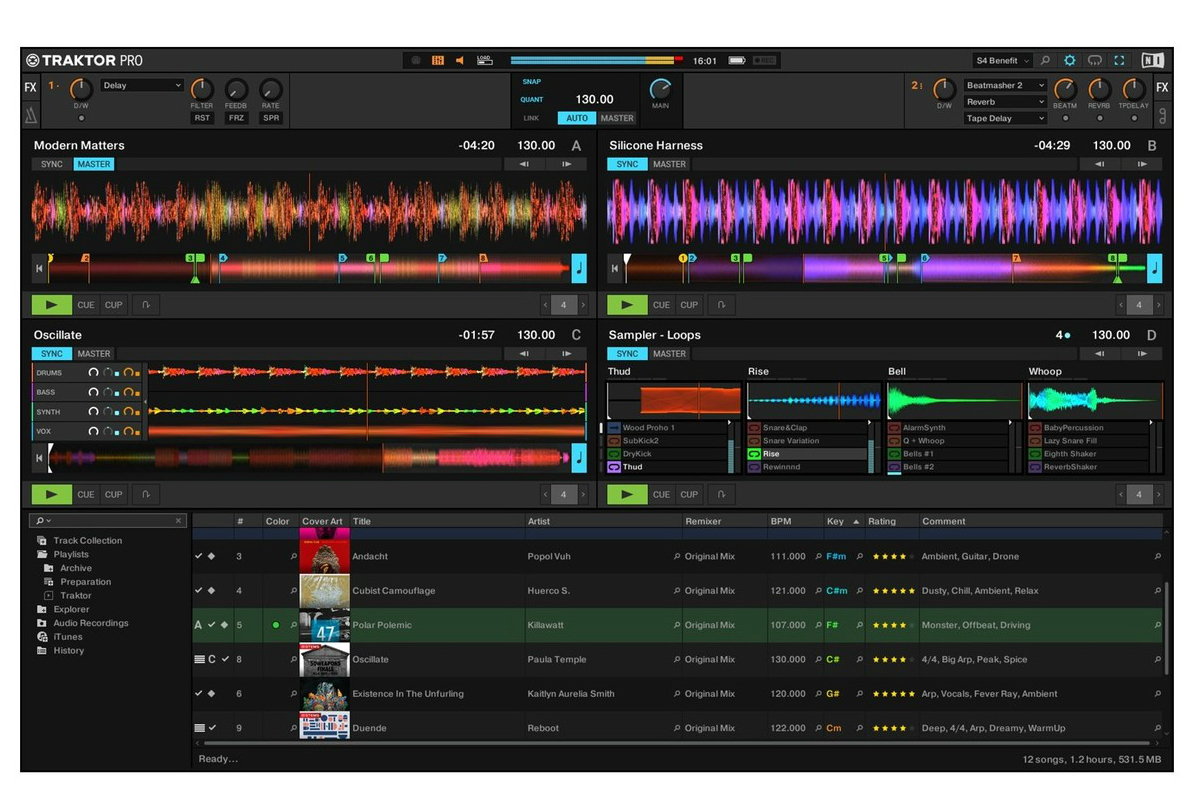The image size is (1188, 808).
Task: Toggle SYNC on Silicone Harness deck
Action: pos(627,164)
